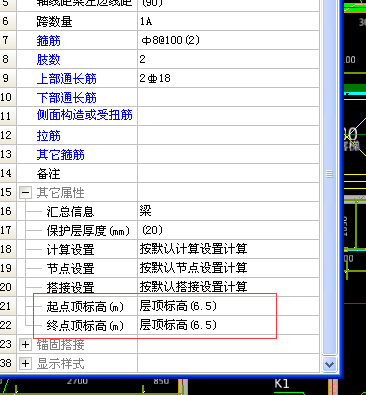366x395 pixels.
Task: Select the 上部通长筋 property name
Action: point(67,79)
